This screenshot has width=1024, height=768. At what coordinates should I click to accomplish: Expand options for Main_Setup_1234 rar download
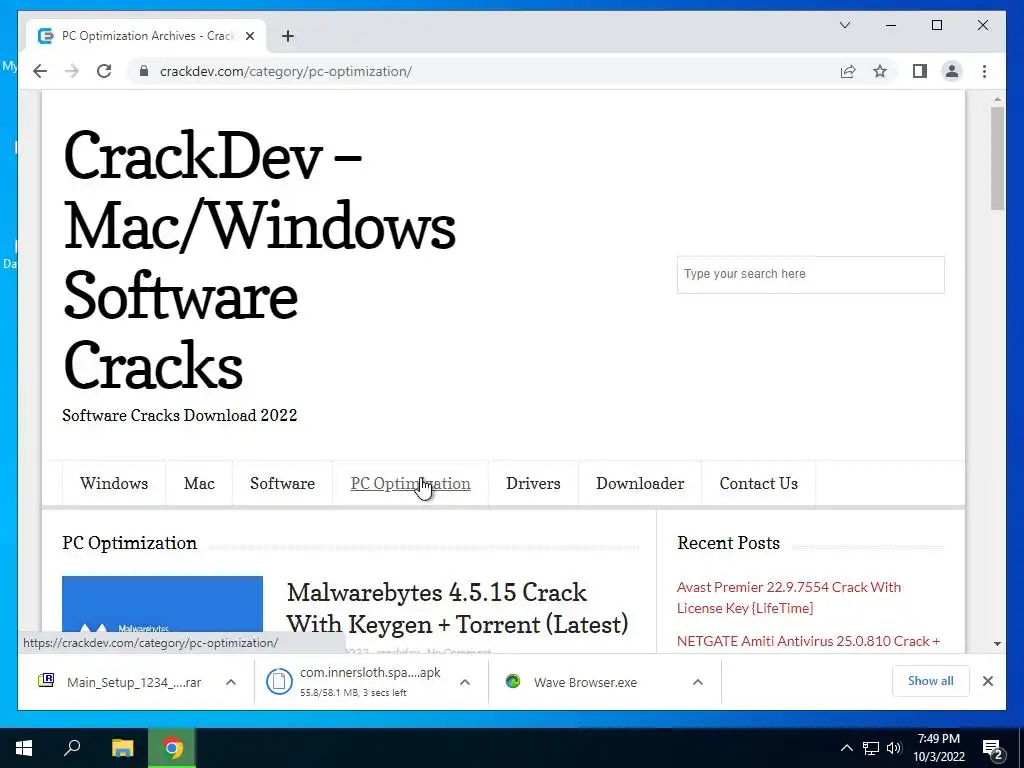coord(231,682)
